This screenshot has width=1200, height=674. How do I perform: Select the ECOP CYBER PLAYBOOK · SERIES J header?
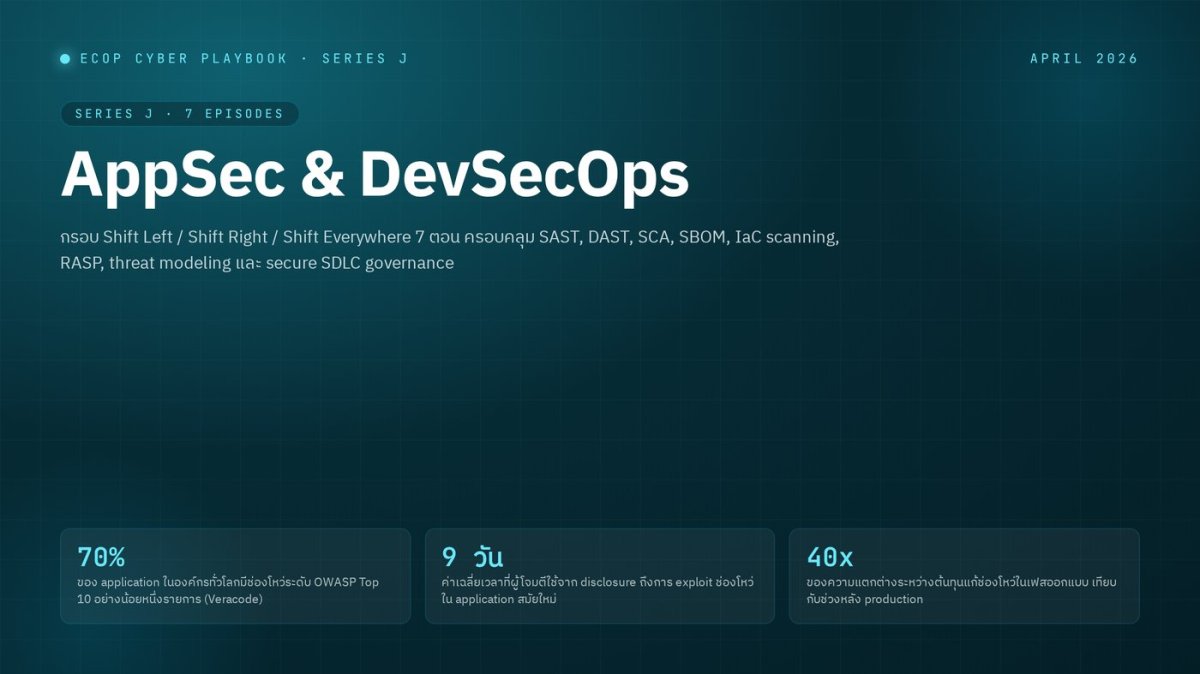click(x=244, y=59)
